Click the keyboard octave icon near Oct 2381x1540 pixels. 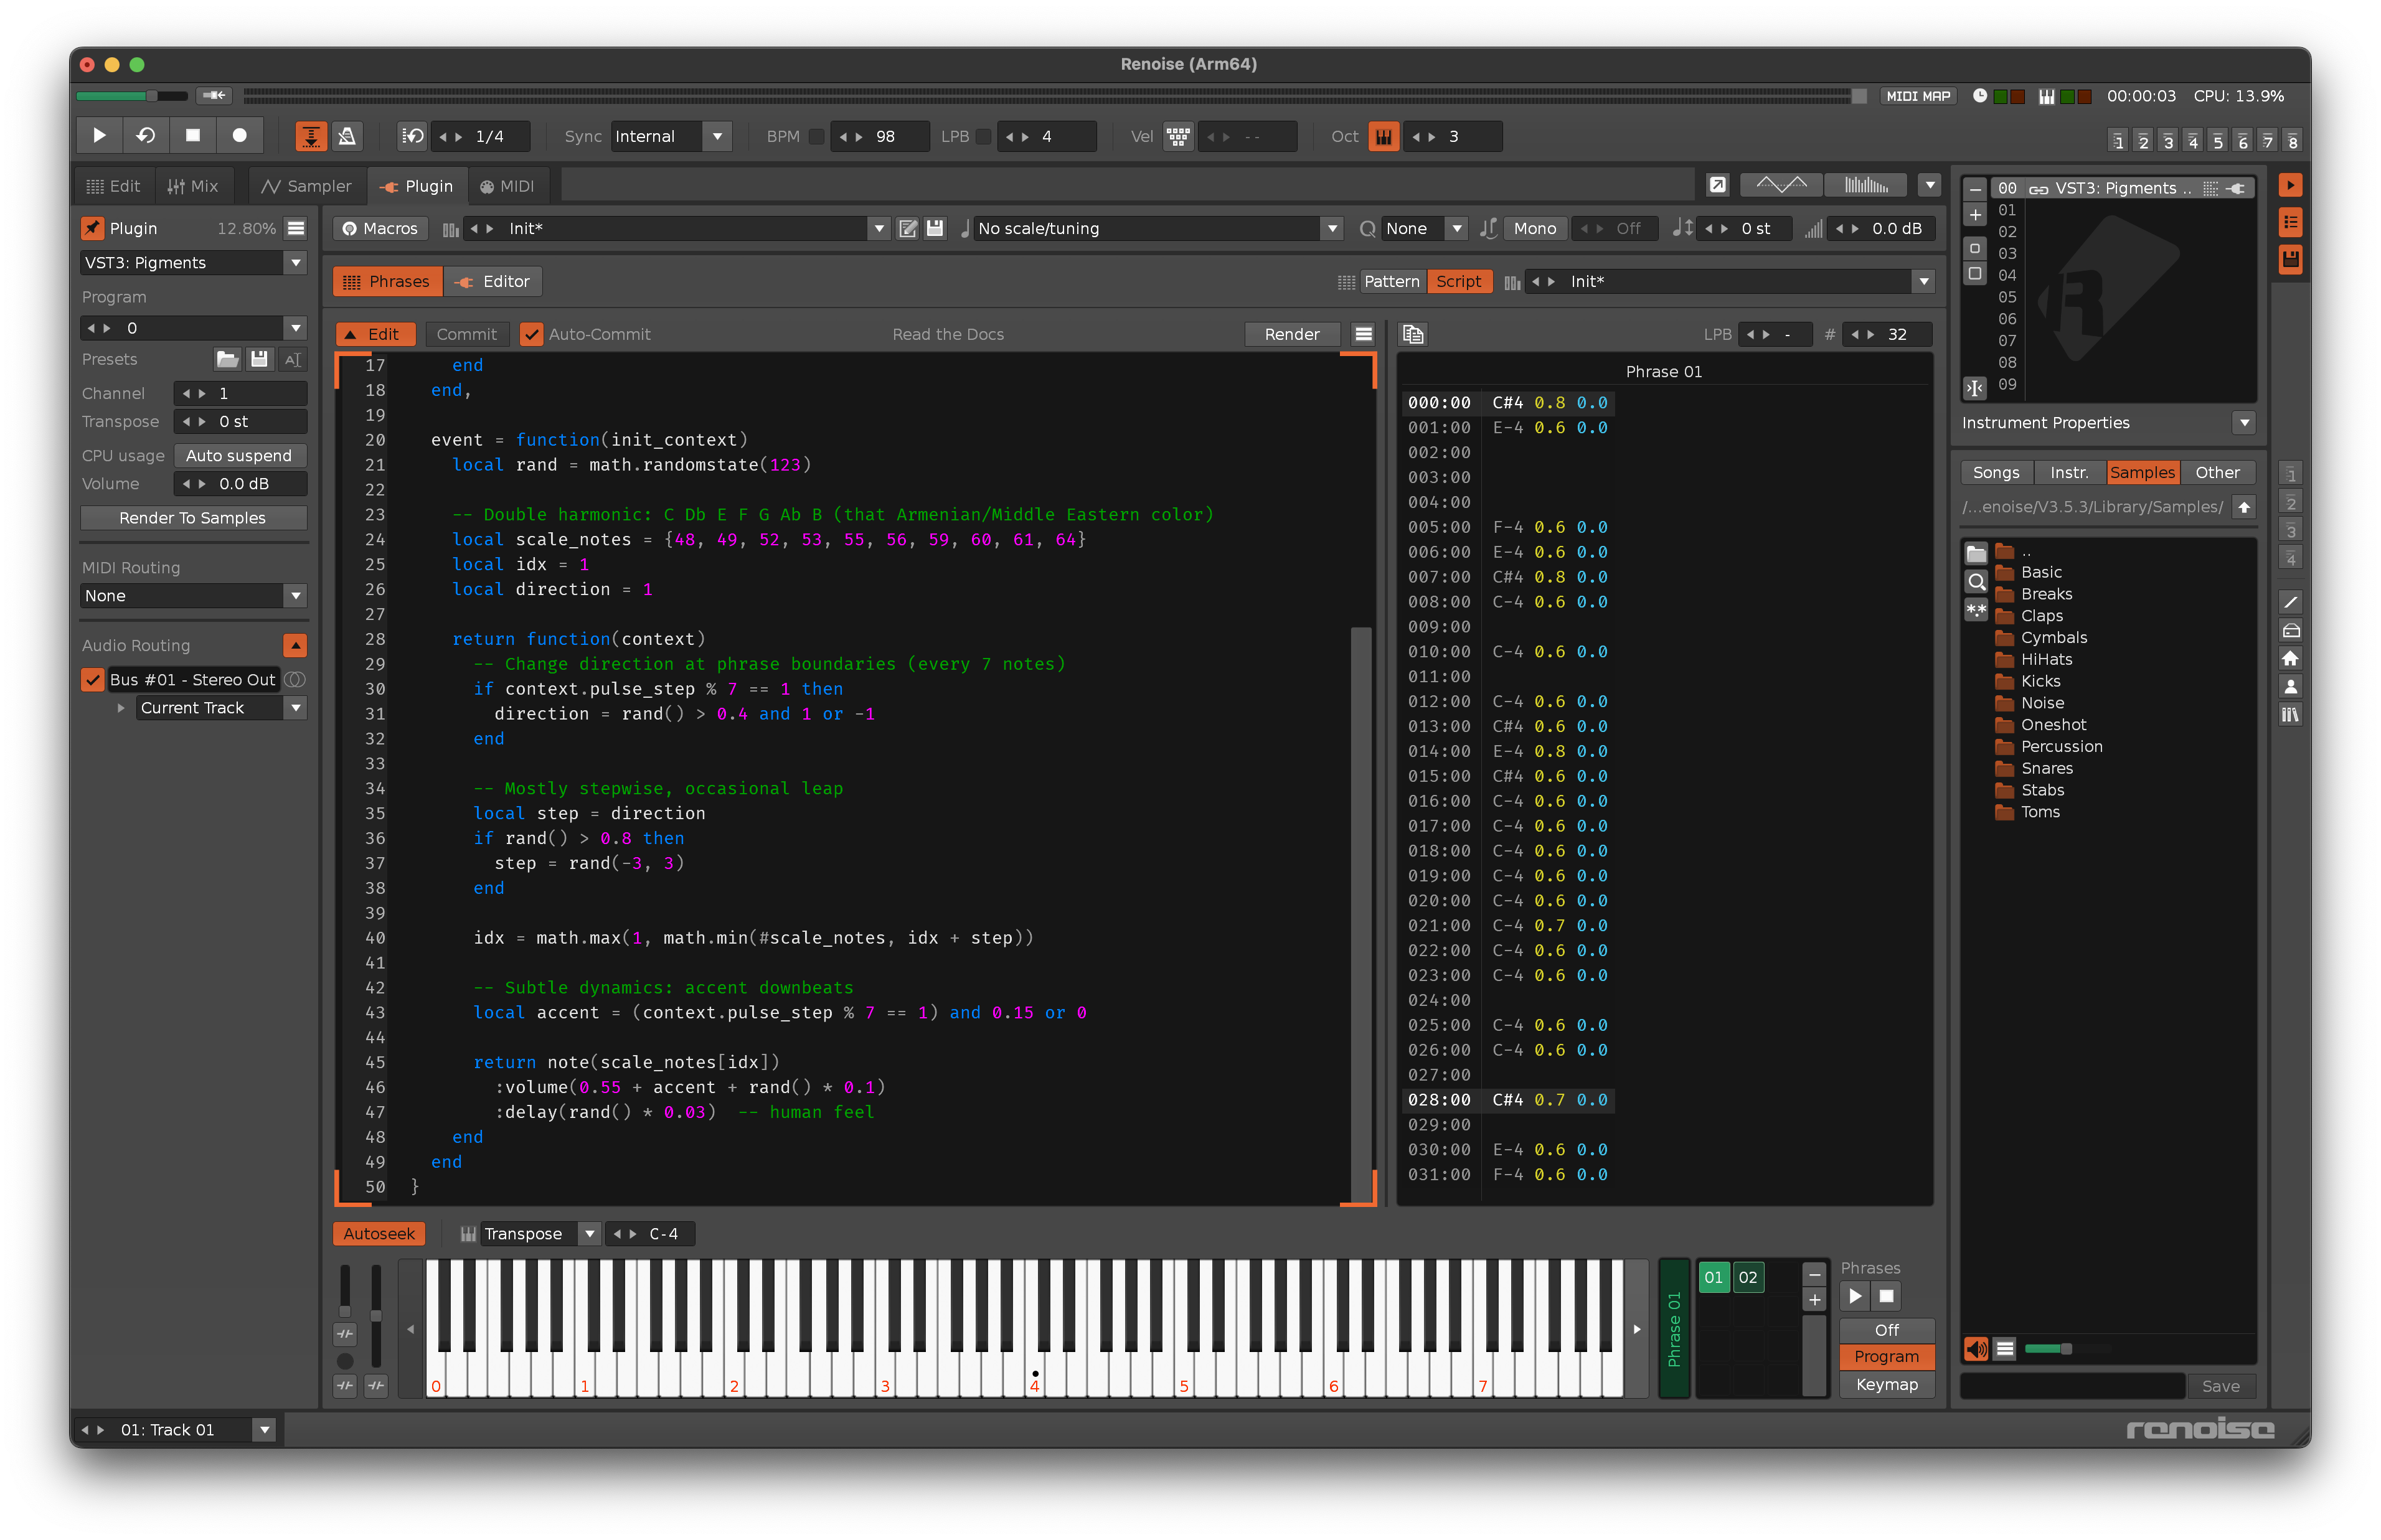pyautogui.click(x=1383, y=136)
